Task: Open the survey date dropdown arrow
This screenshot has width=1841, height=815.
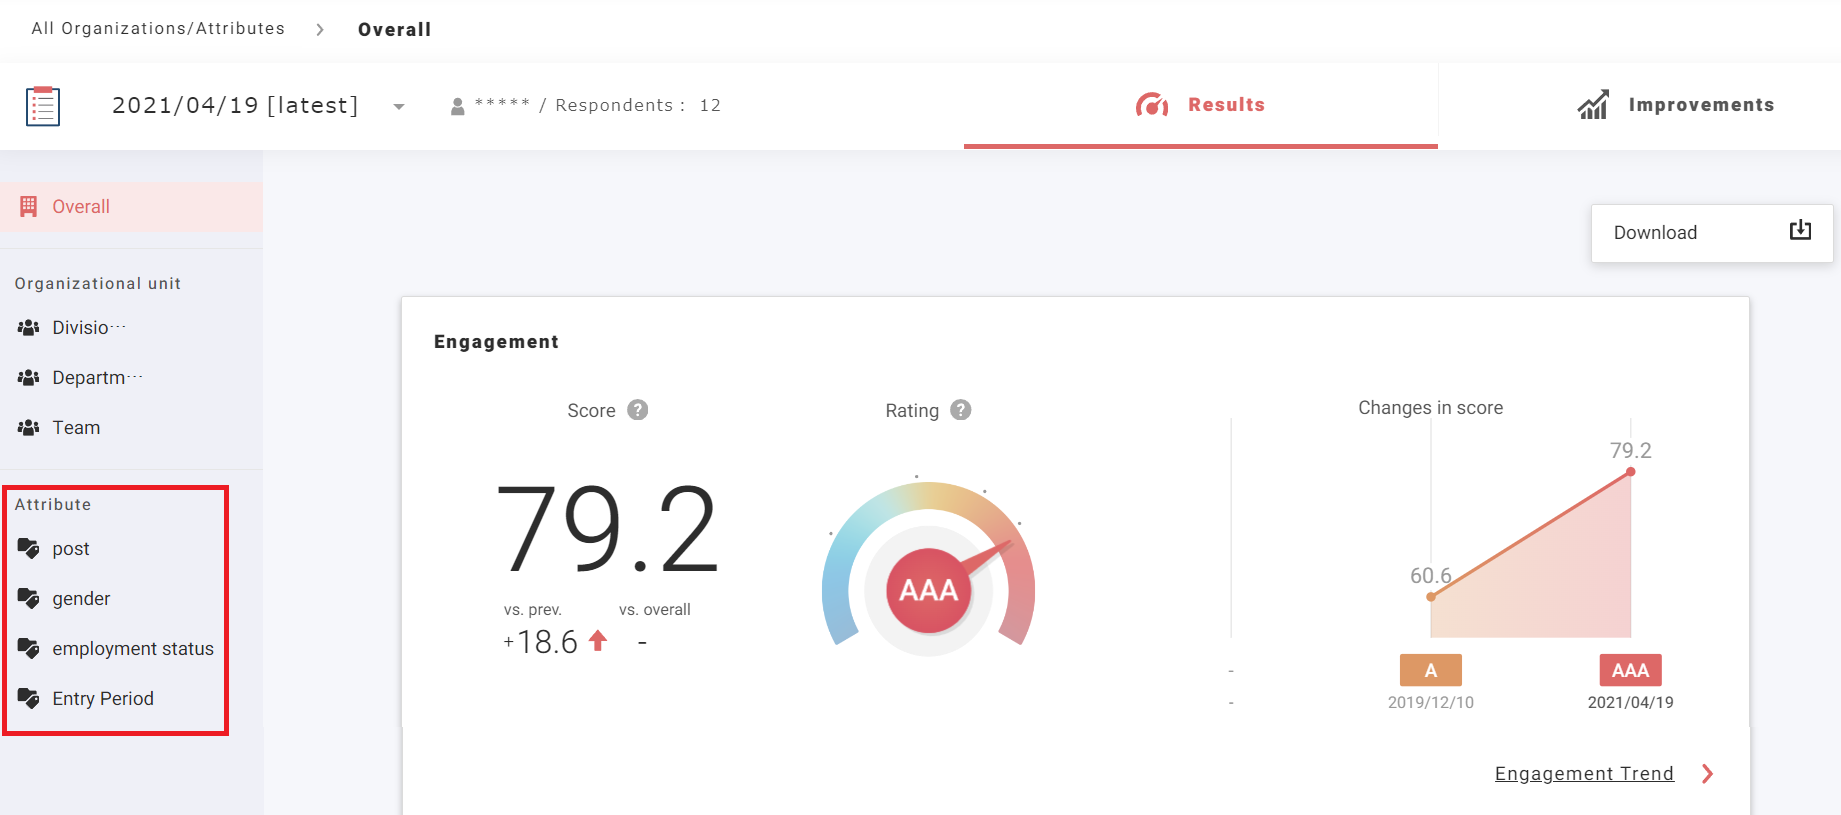Action: coord(399,107)
